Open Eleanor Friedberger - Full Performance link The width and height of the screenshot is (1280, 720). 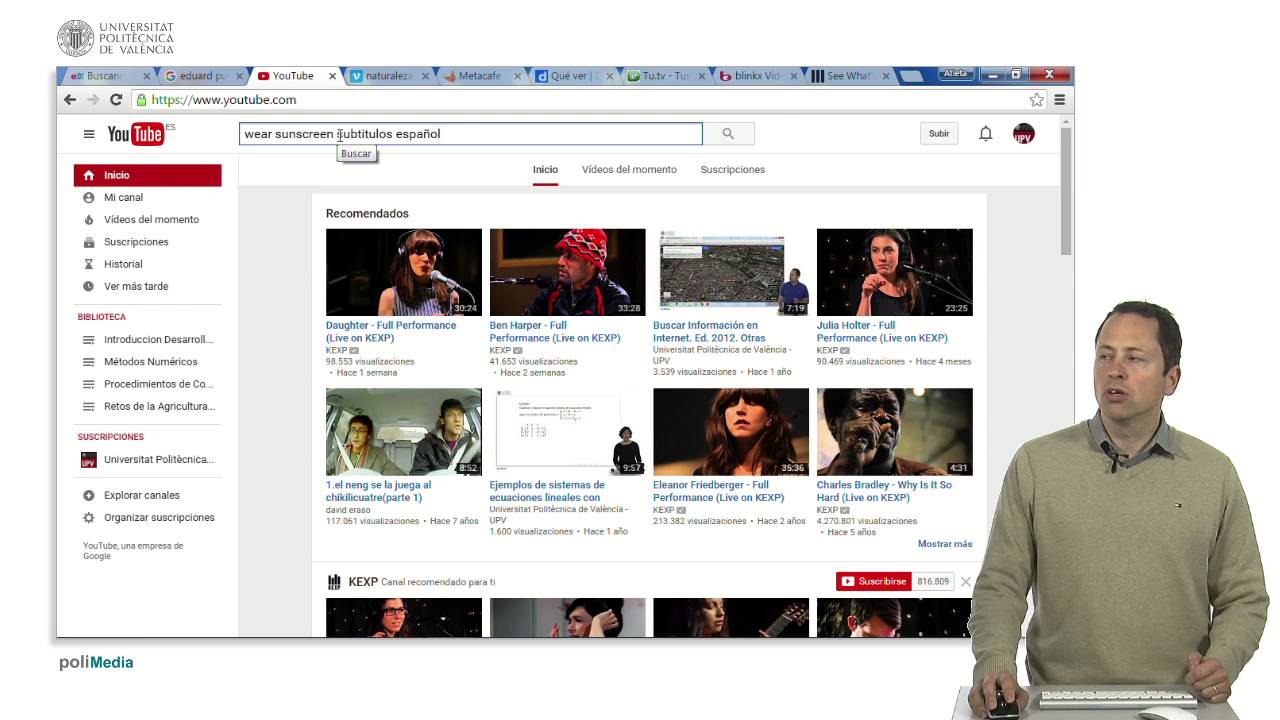[x=718, y=491]
